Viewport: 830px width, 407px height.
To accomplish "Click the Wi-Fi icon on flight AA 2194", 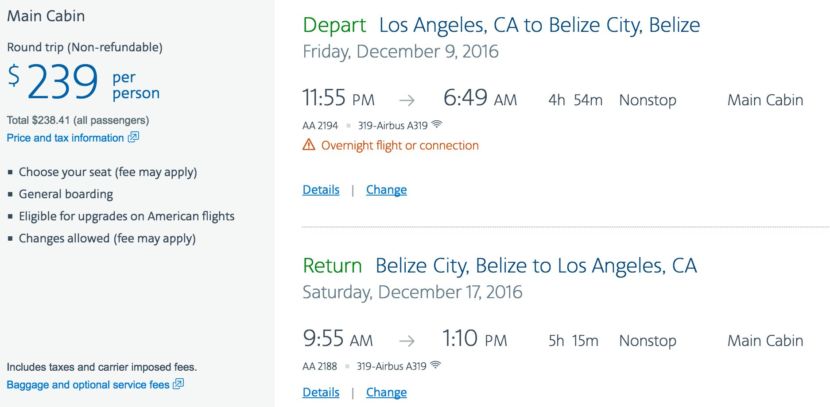I will pyautogui.click(x=436, y=125).
